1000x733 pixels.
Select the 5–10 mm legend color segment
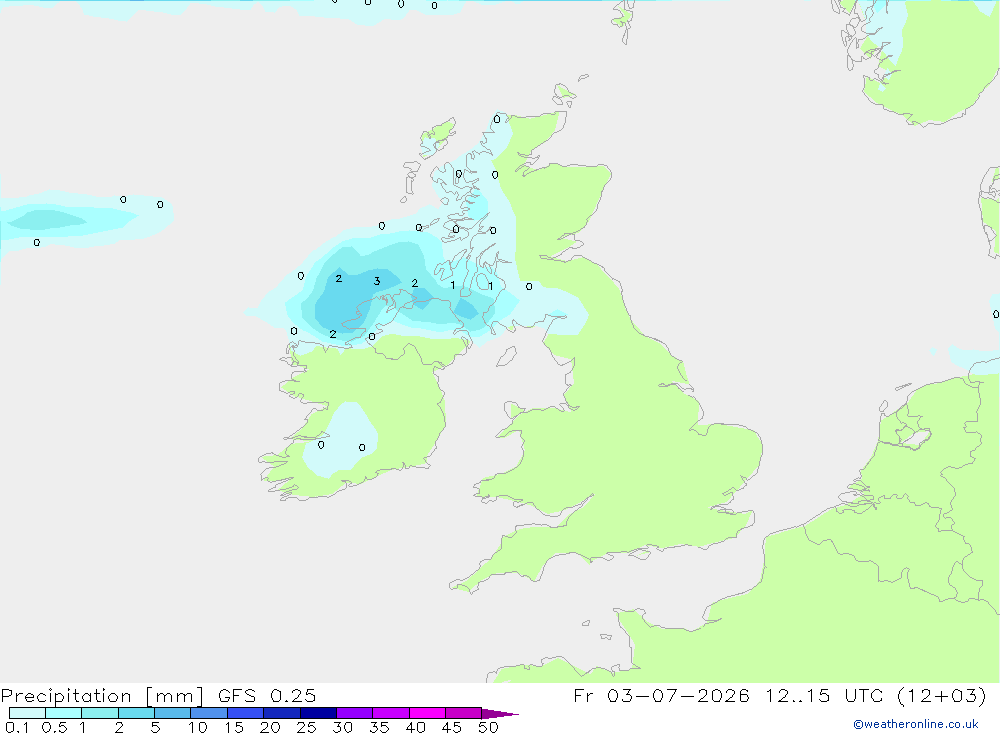(x=173, y=713)
